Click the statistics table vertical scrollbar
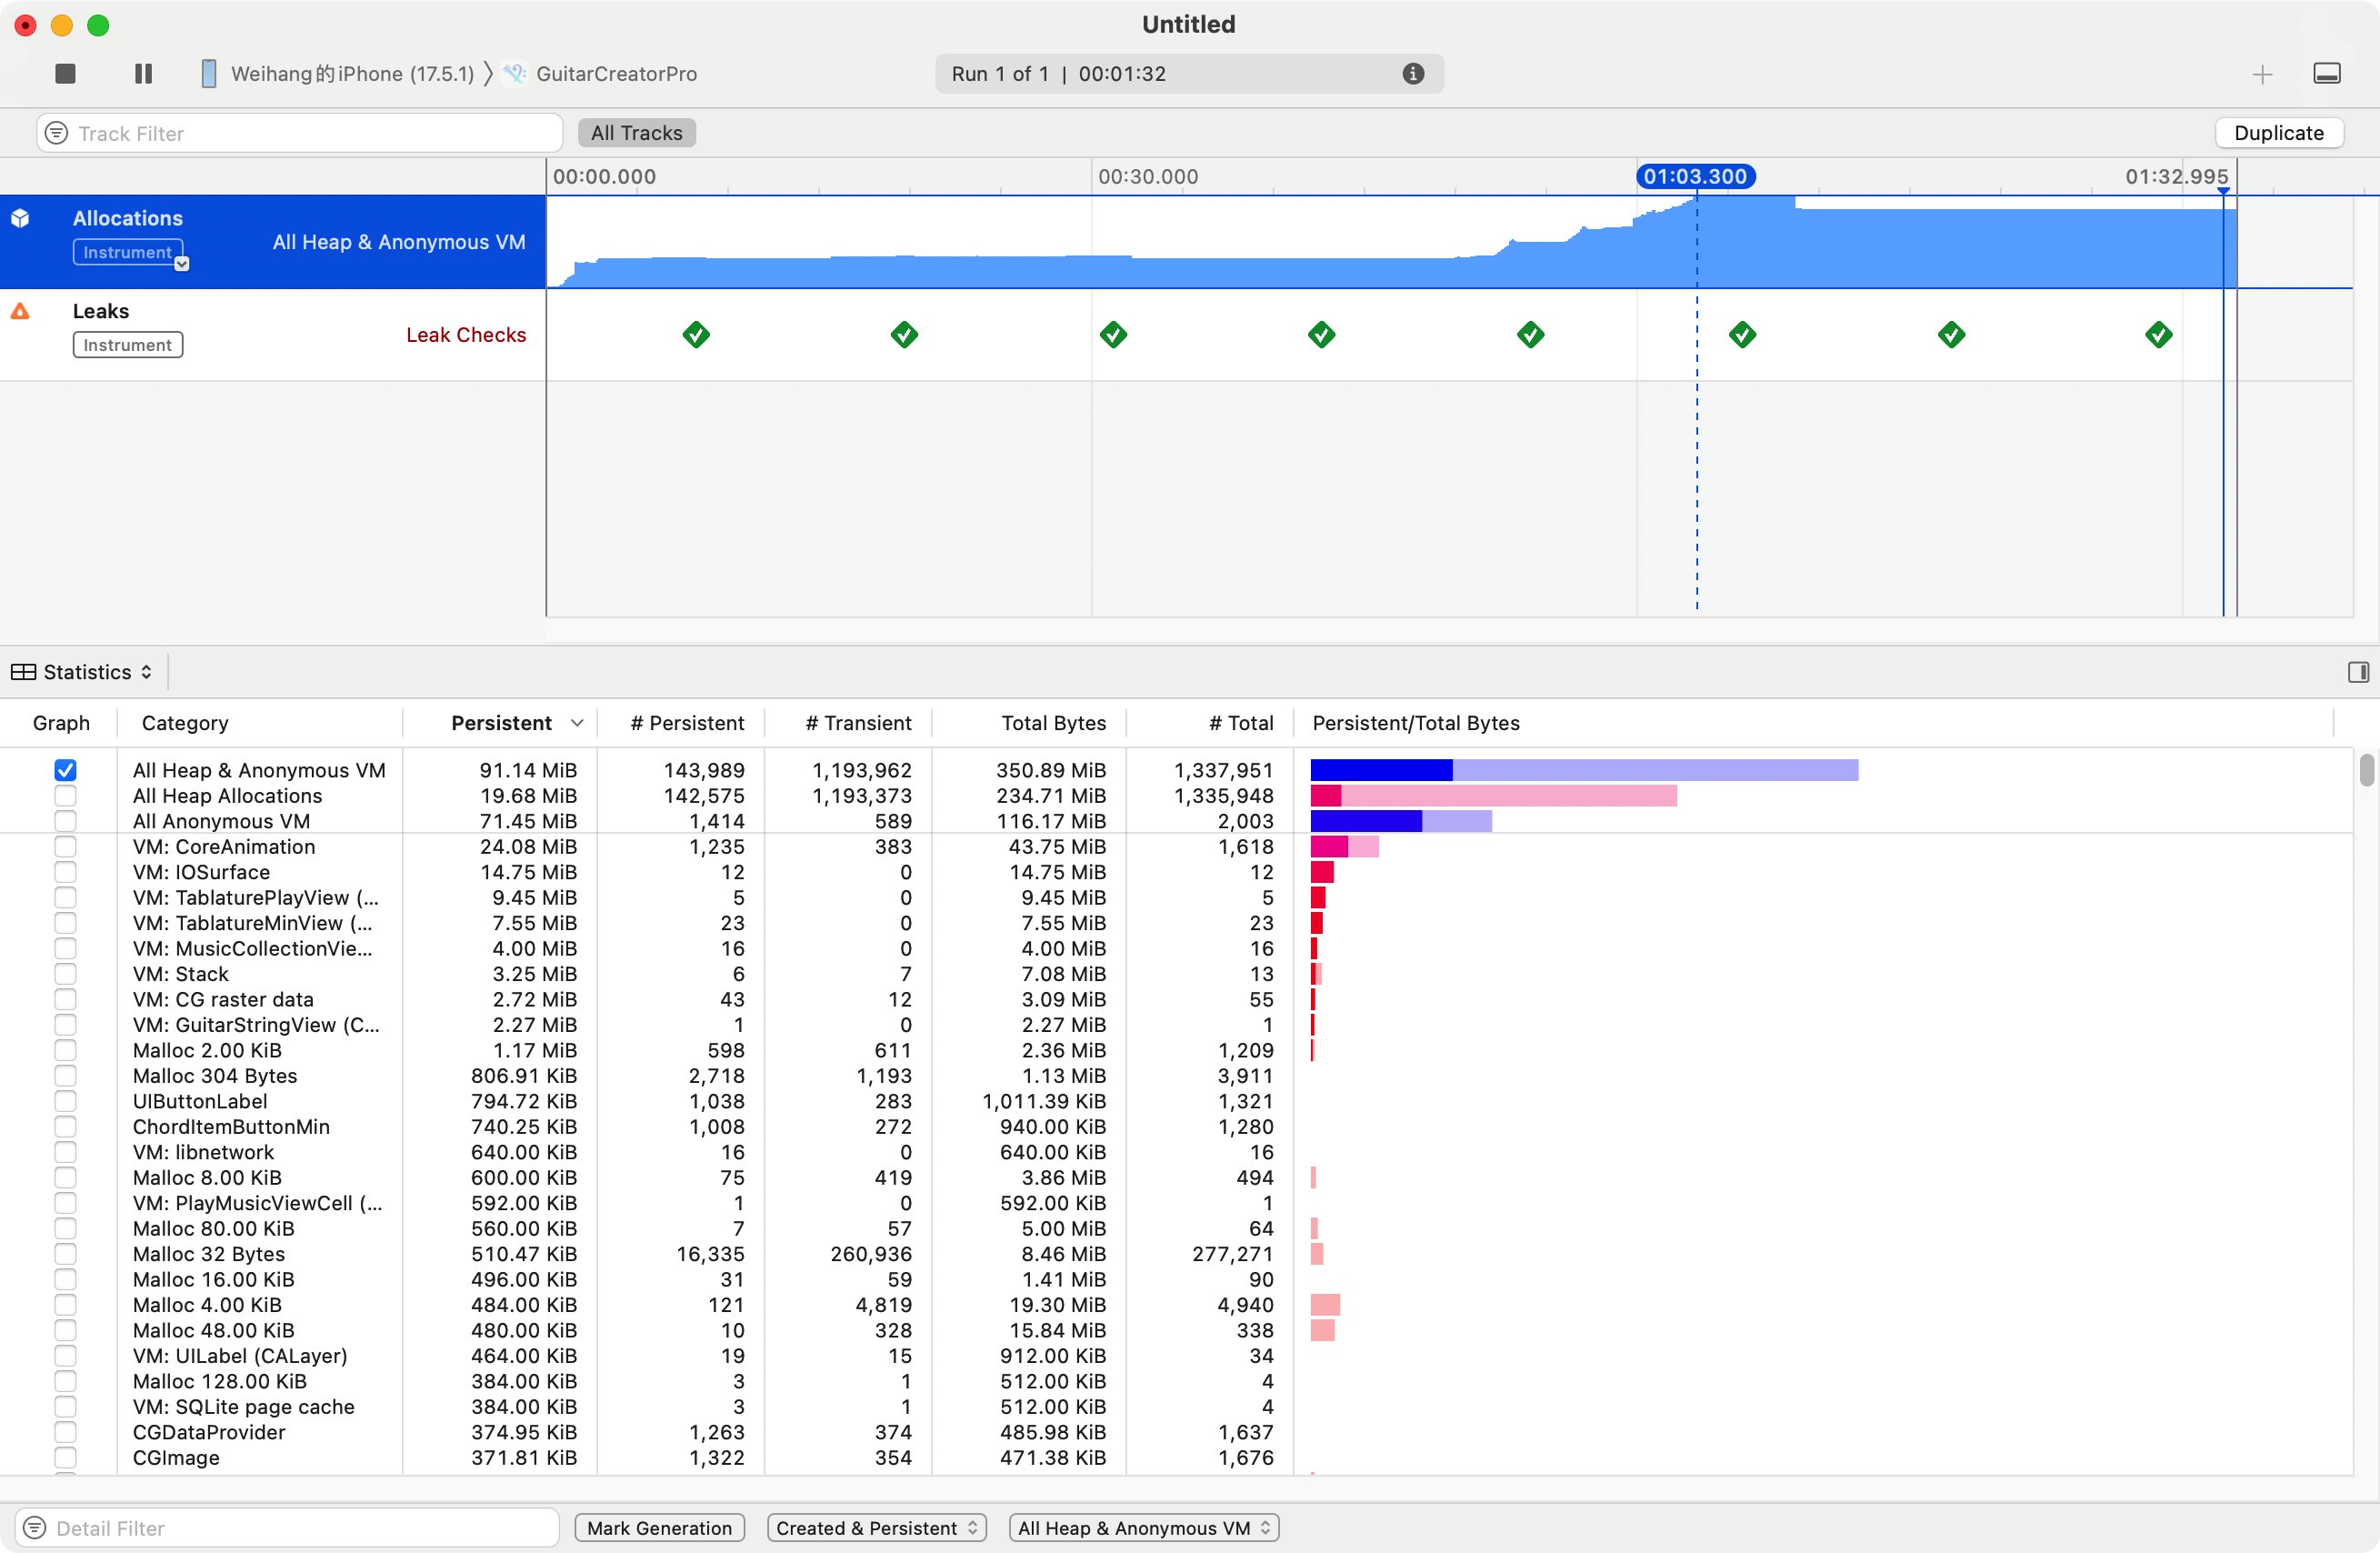The width and height of the screenshot is (2380, 1553). click(x=2366, y=770)
